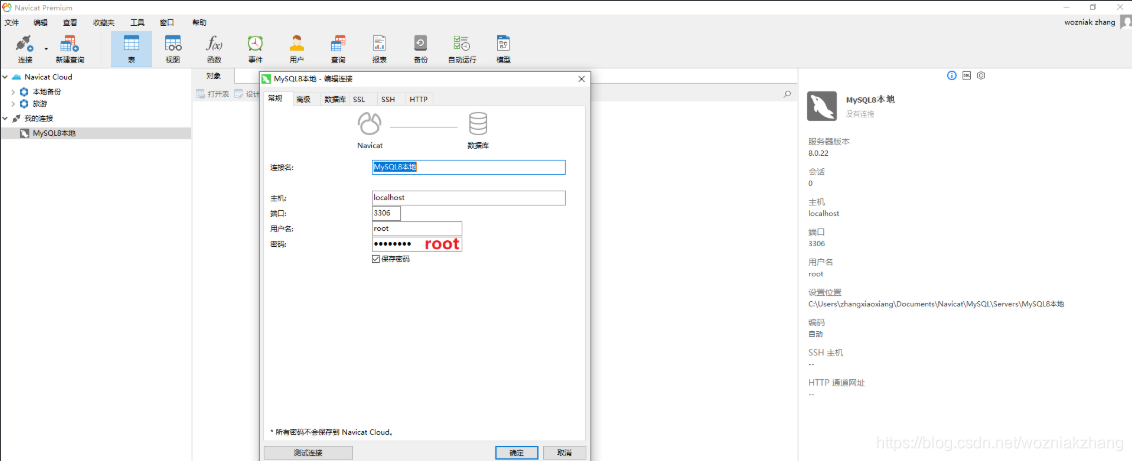Open the 编辑 menu

click(40, 22)
